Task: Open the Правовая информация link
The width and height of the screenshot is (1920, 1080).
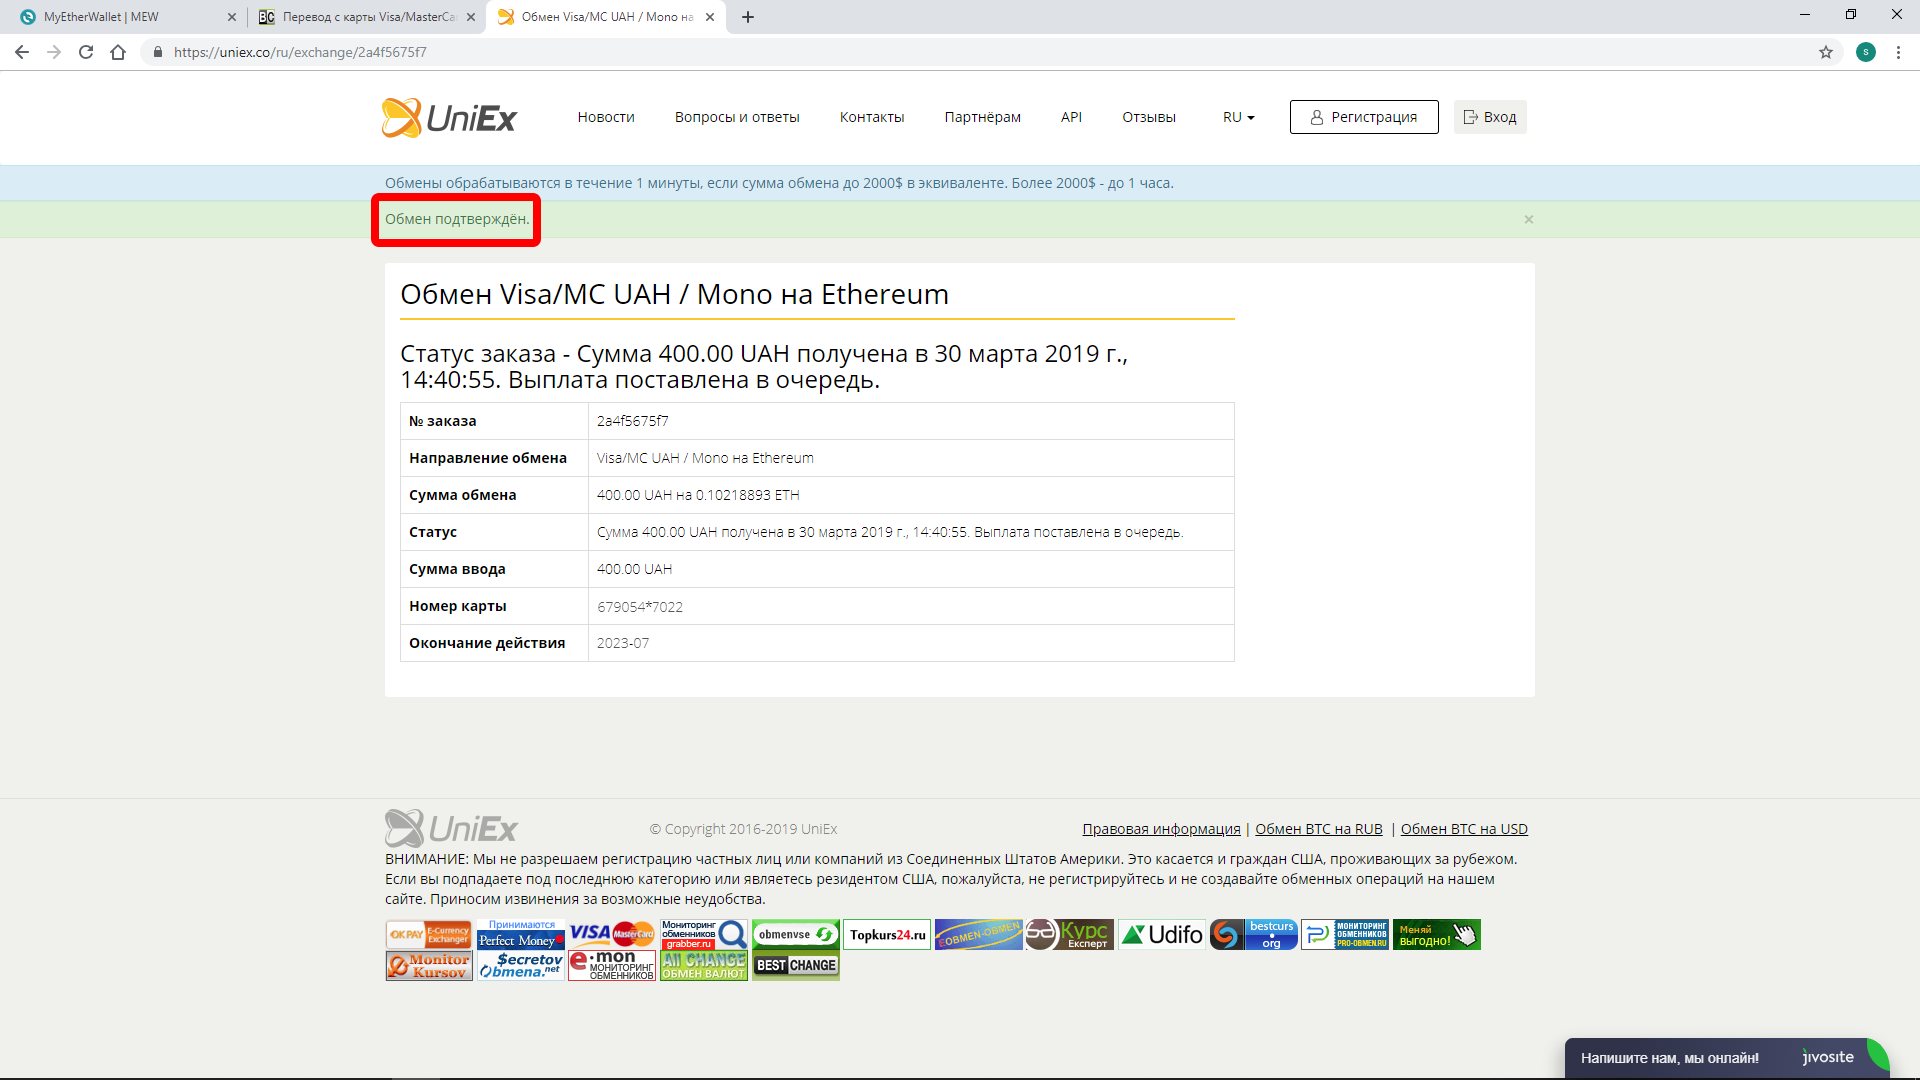Action: click(x=1161, y=829)
